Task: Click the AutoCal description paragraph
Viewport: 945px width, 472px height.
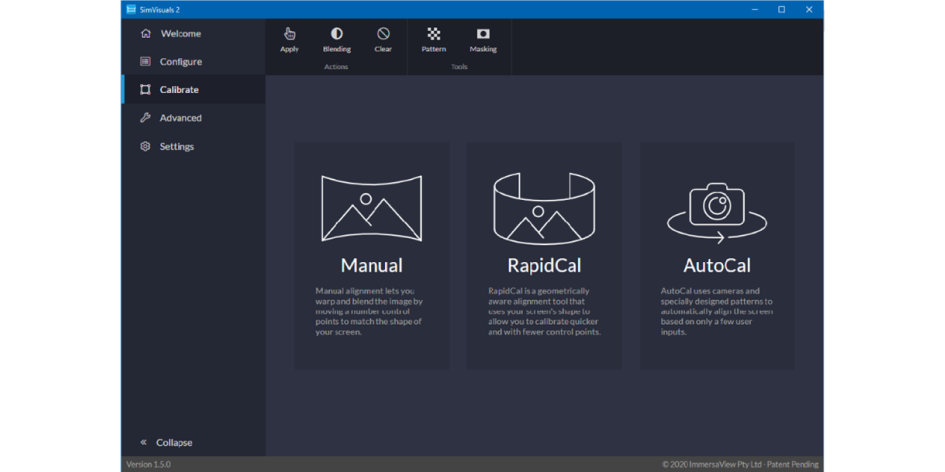Action: click(x=717, y=311)
